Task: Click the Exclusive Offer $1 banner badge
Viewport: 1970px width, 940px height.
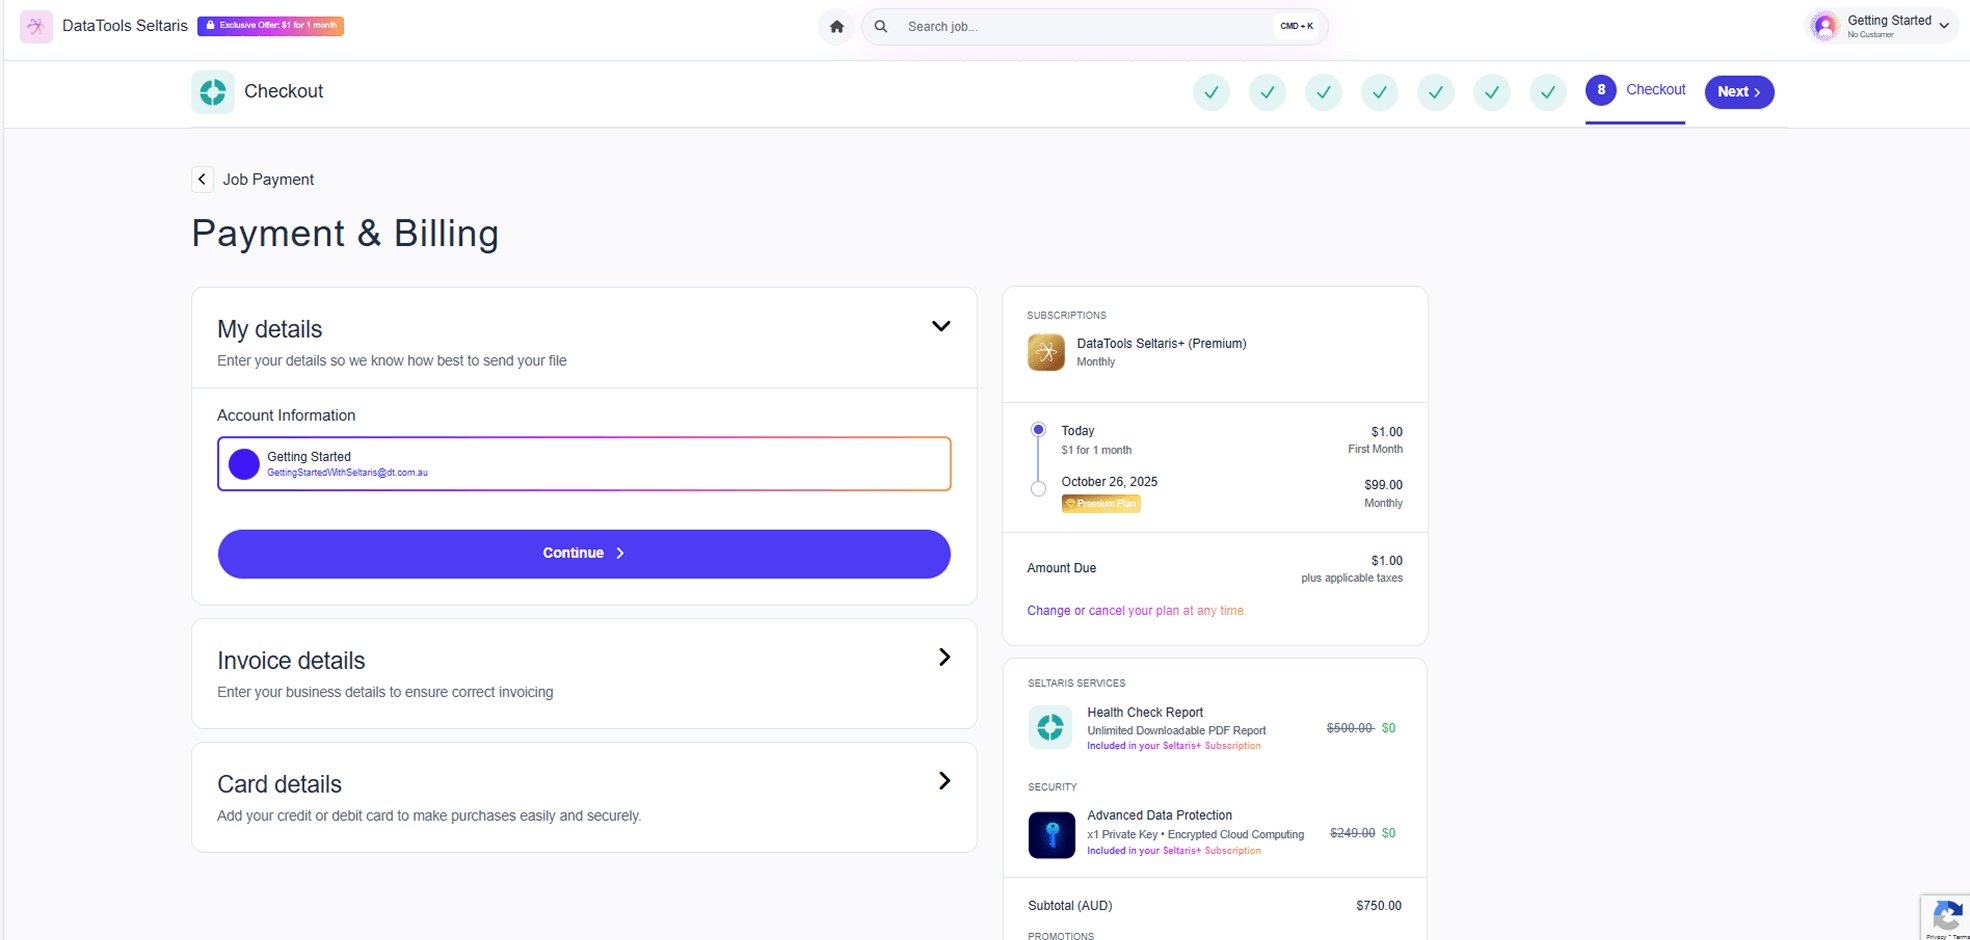Action: click(x=270, y=26)
